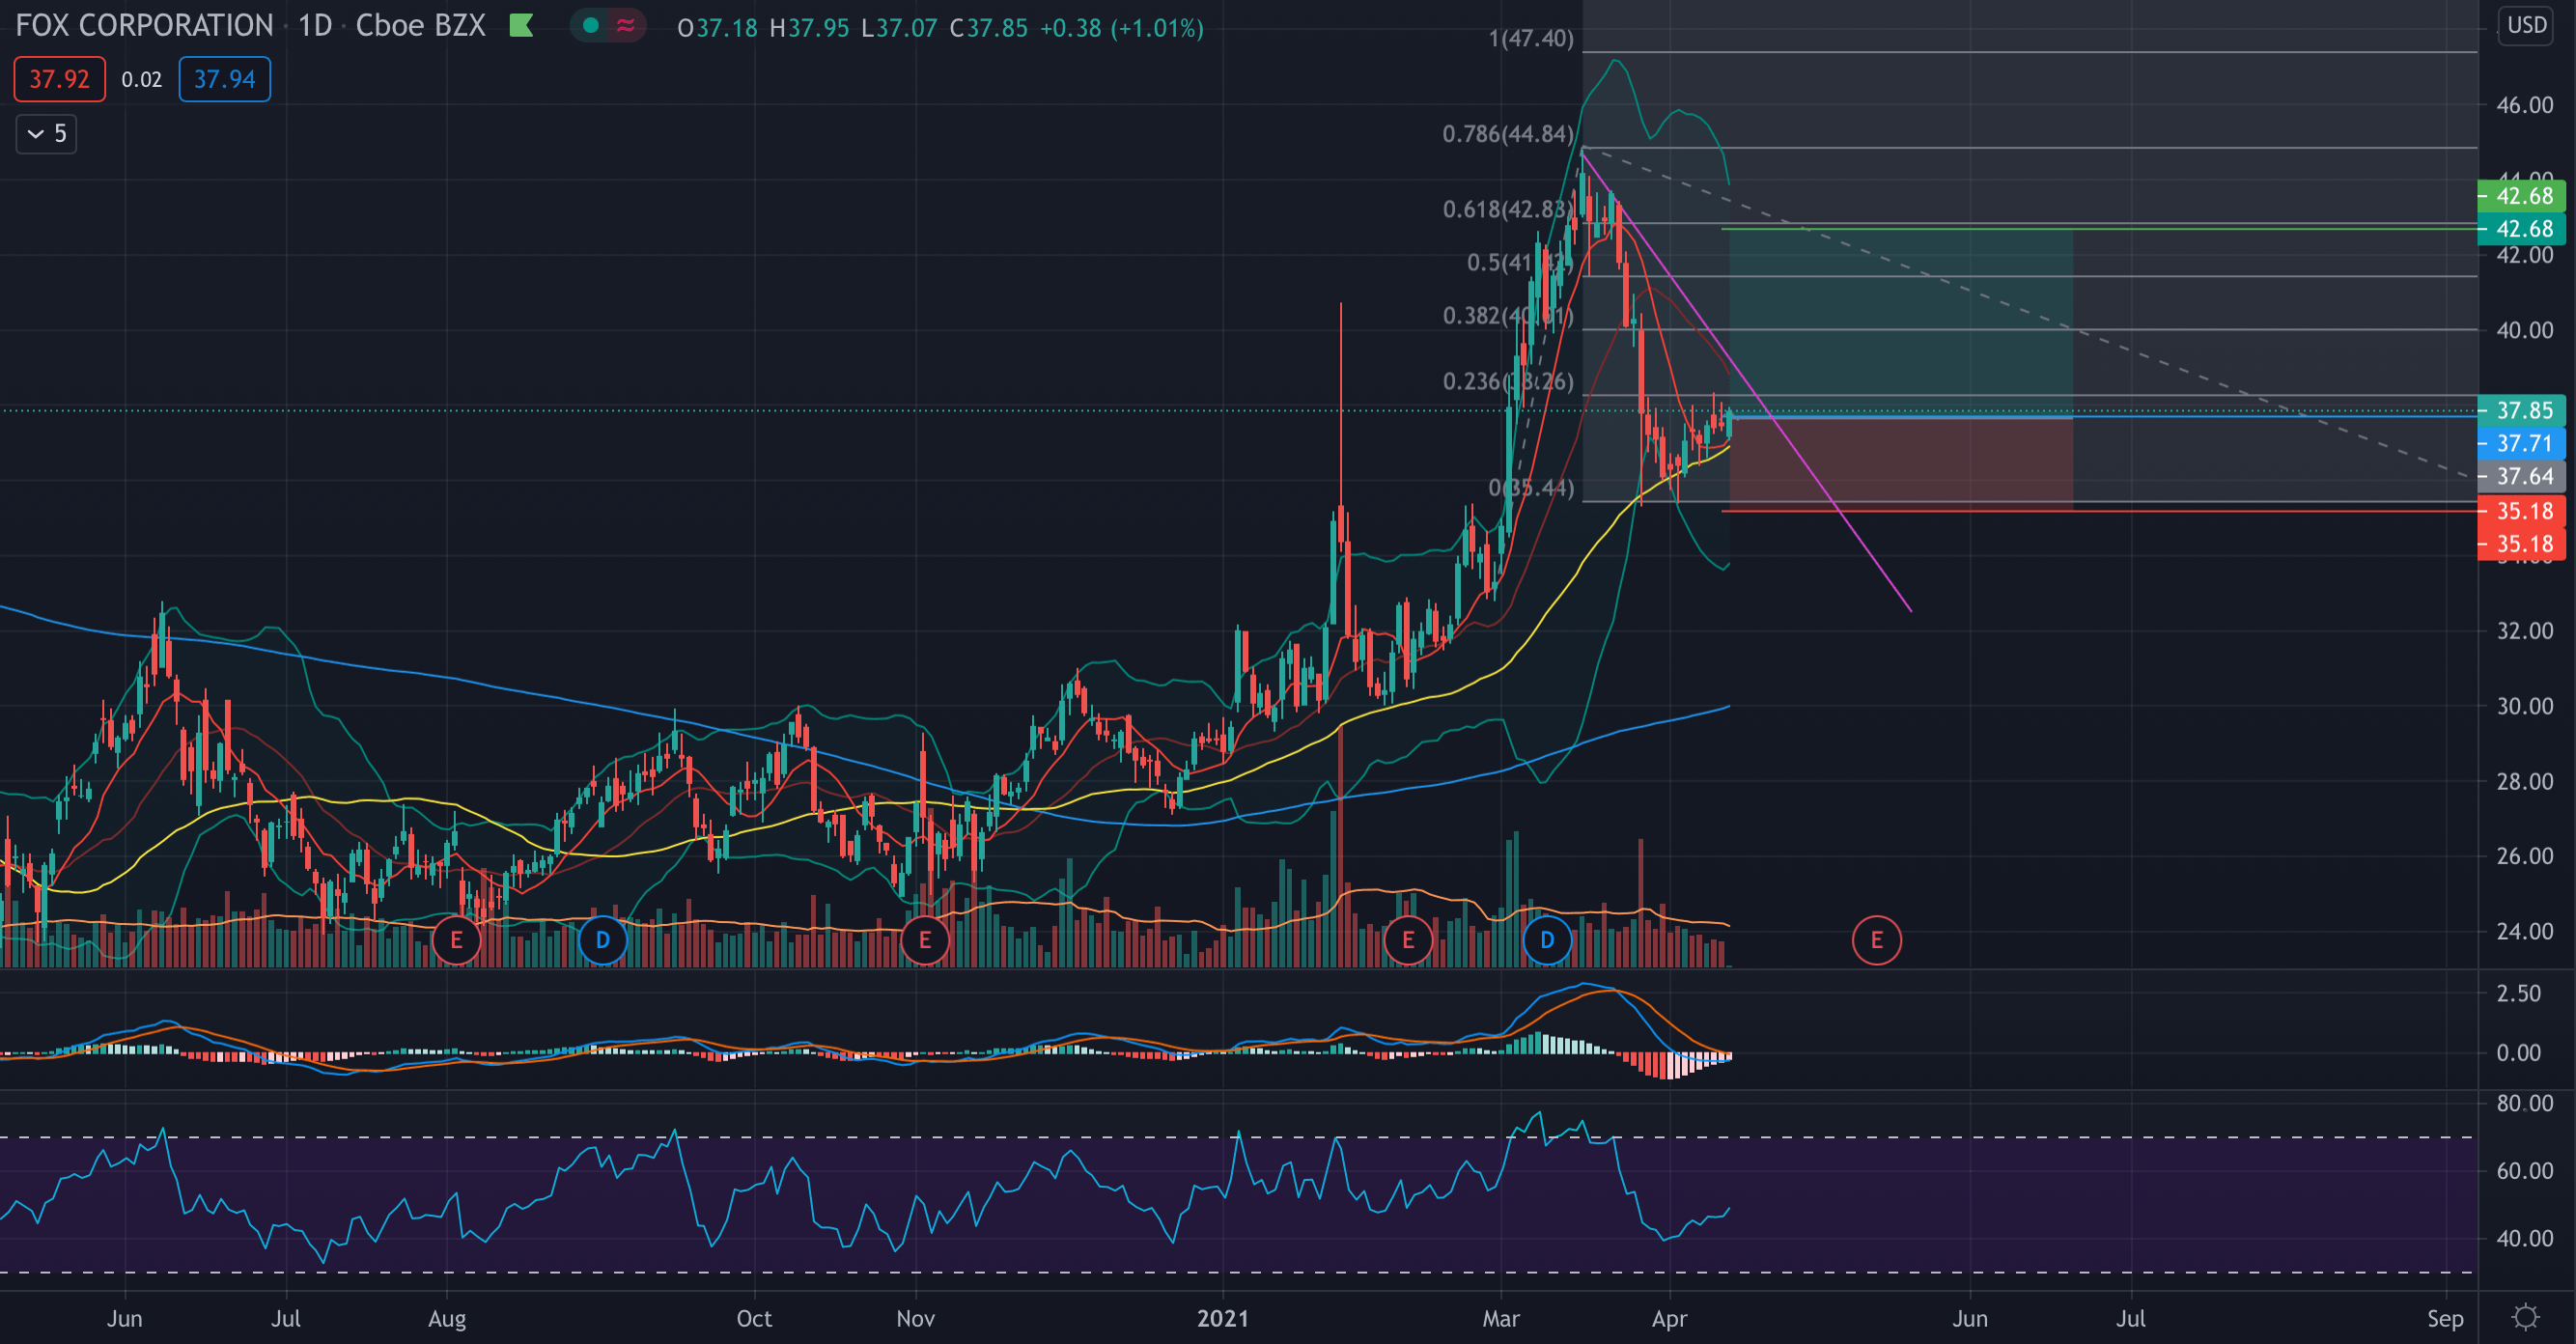Open the dividend marker between Aug and Oct
Image resolution: width=2576 pixels, height=1344 pixels.
click(603, 940)
